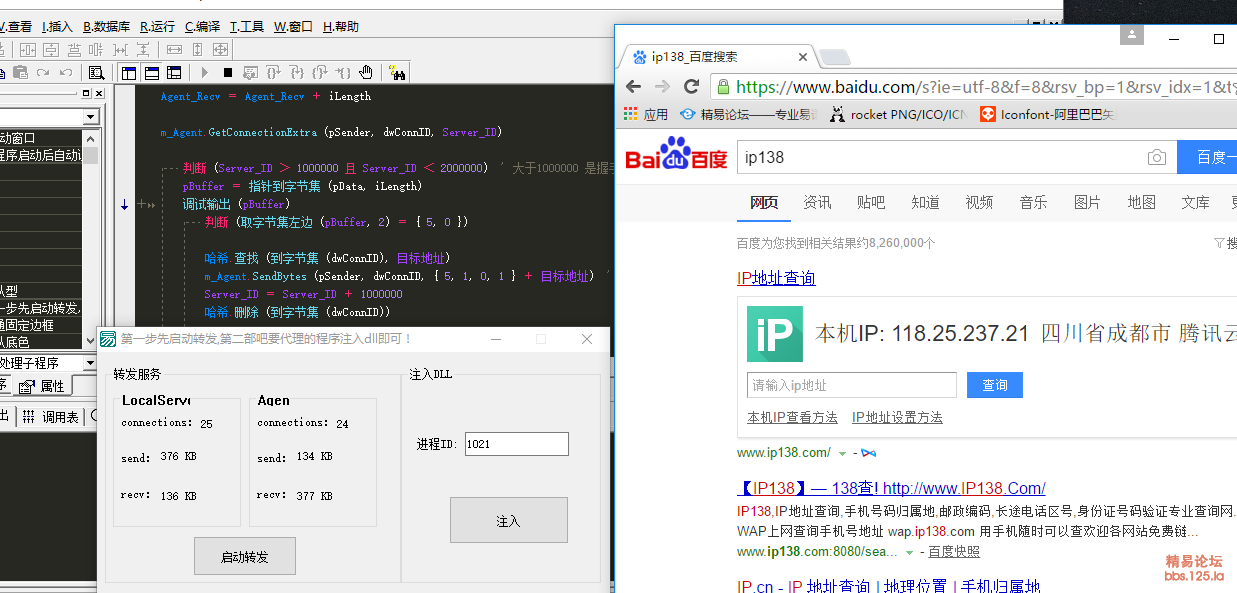
Task: Open the combo box at top of left panel
Action: coord(91,117)
